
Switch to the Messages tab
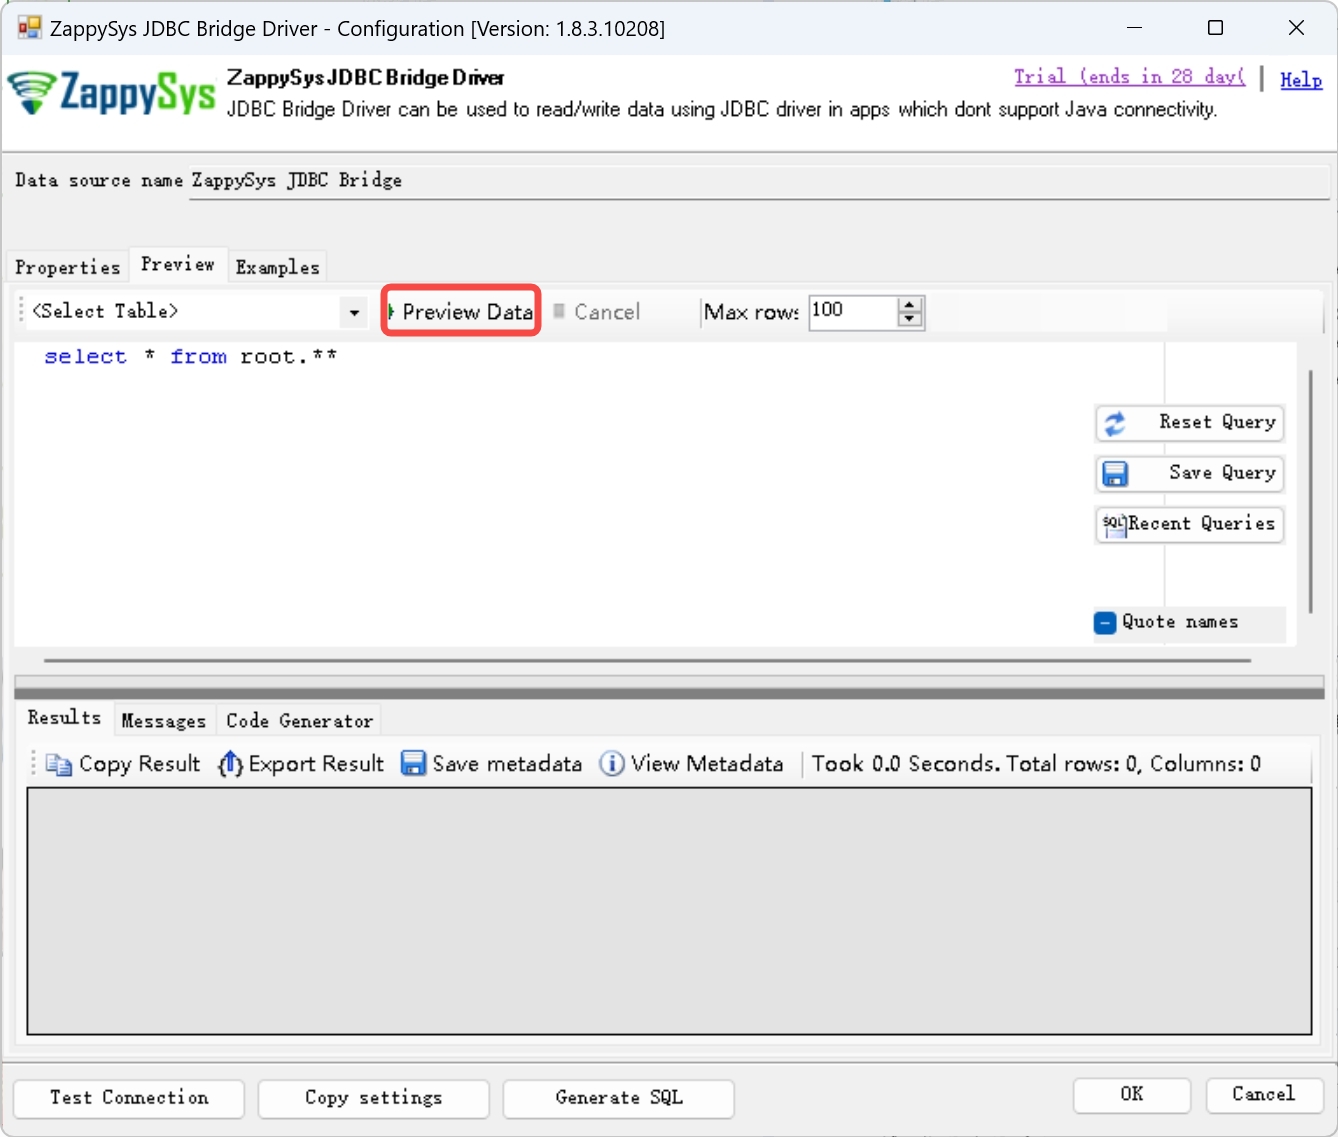click(163, 720)
